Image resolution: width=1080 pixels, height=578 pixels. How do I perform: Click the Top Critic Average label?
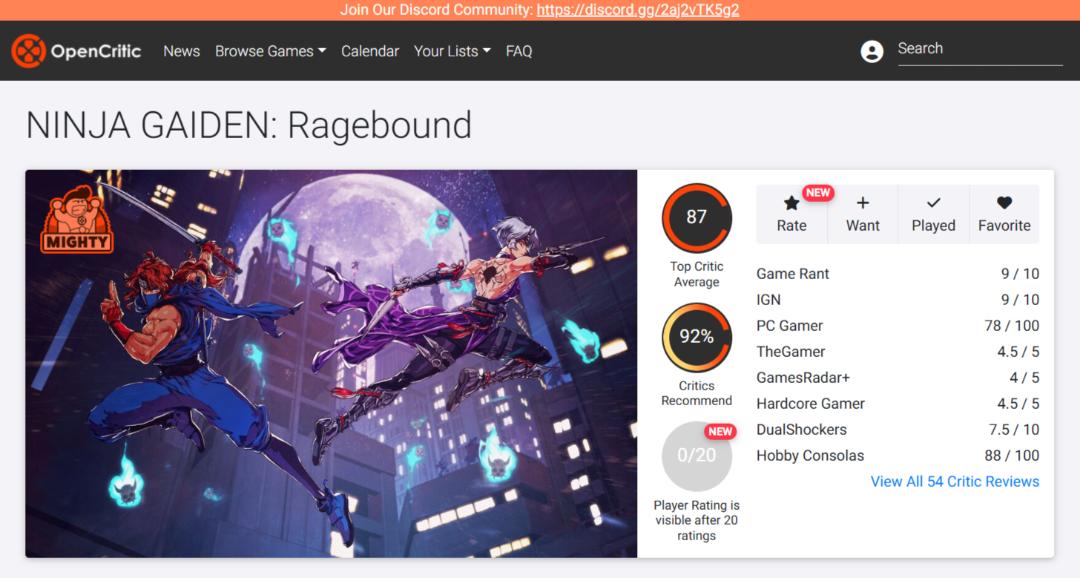696,274
